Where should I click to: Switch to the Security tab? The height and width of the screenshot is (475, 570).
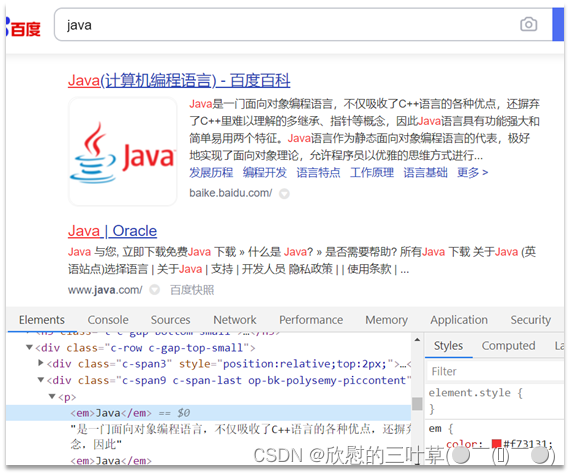coord(531,320)
